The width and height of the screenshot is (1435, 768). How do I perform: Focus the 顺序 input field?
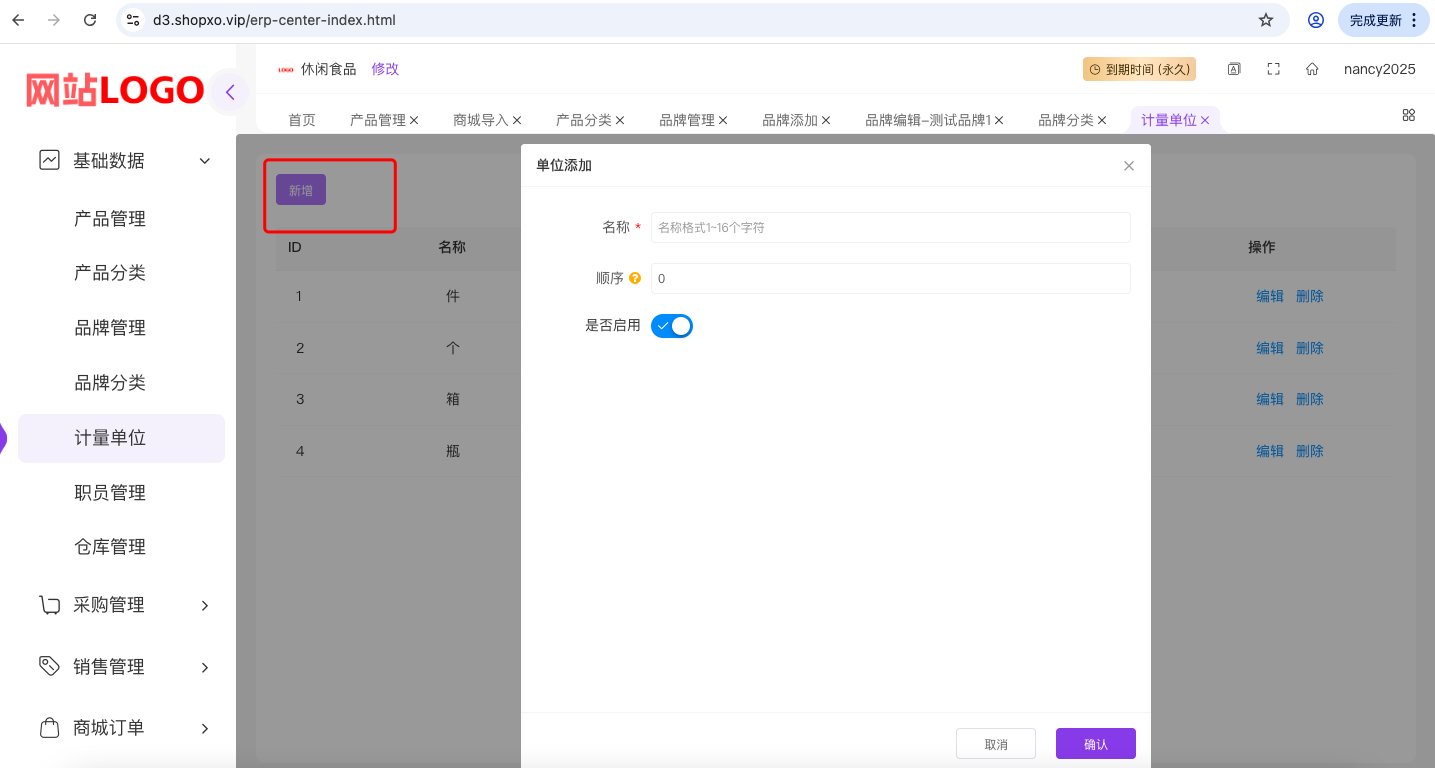tap(891, 279)
